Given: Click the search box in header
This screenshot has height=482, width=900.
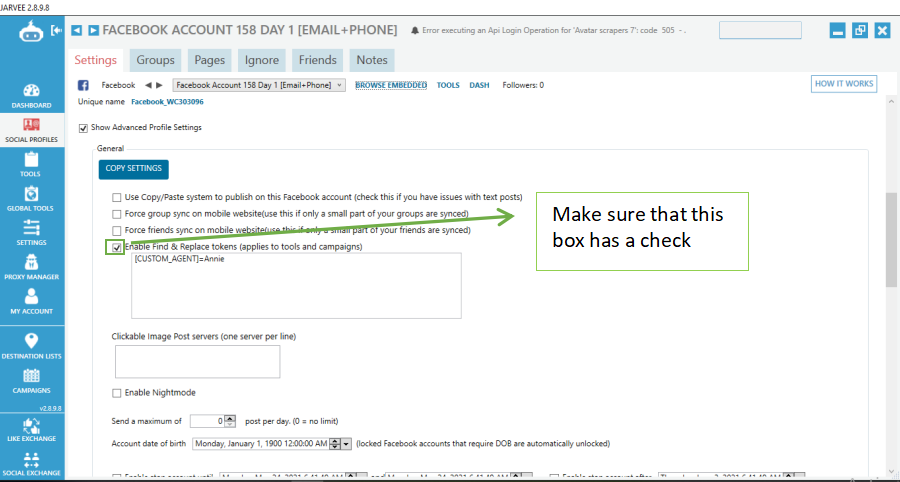Looking at the screenshot, I should [761, 30].
